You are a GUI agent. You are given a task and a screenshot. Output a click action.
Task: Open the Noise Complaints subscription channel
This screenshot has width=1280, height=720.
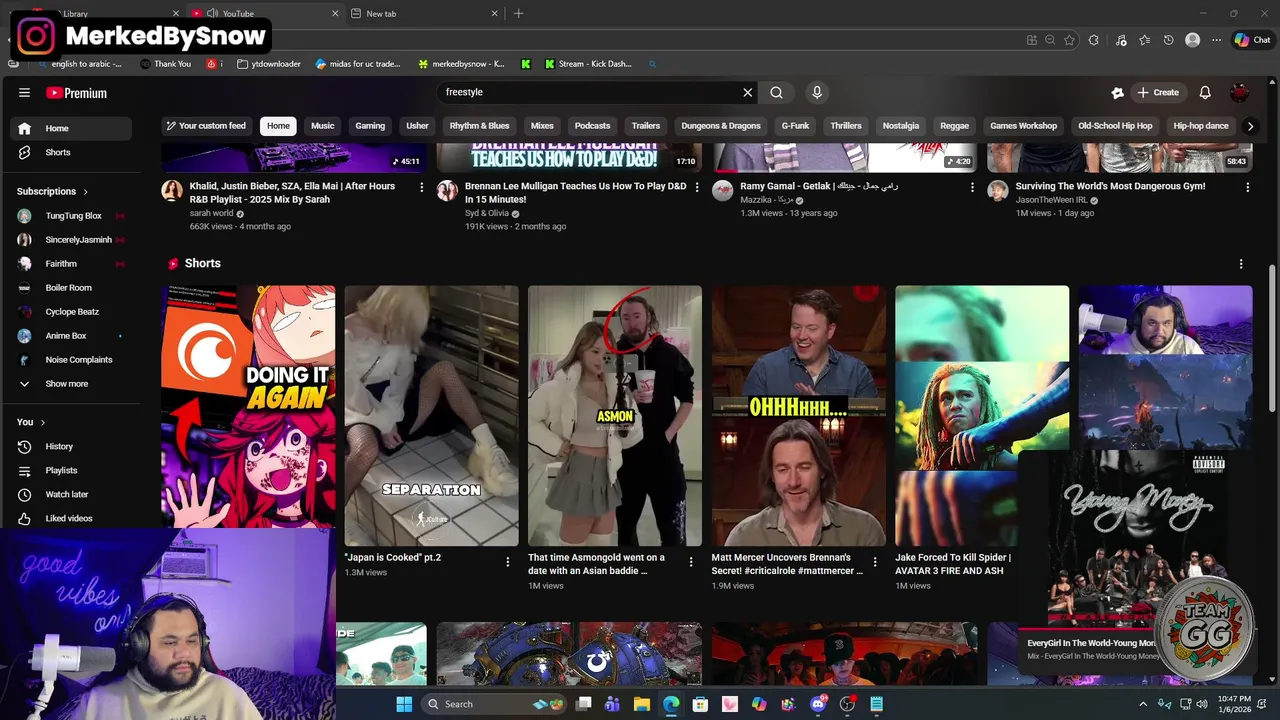[71, 360]
